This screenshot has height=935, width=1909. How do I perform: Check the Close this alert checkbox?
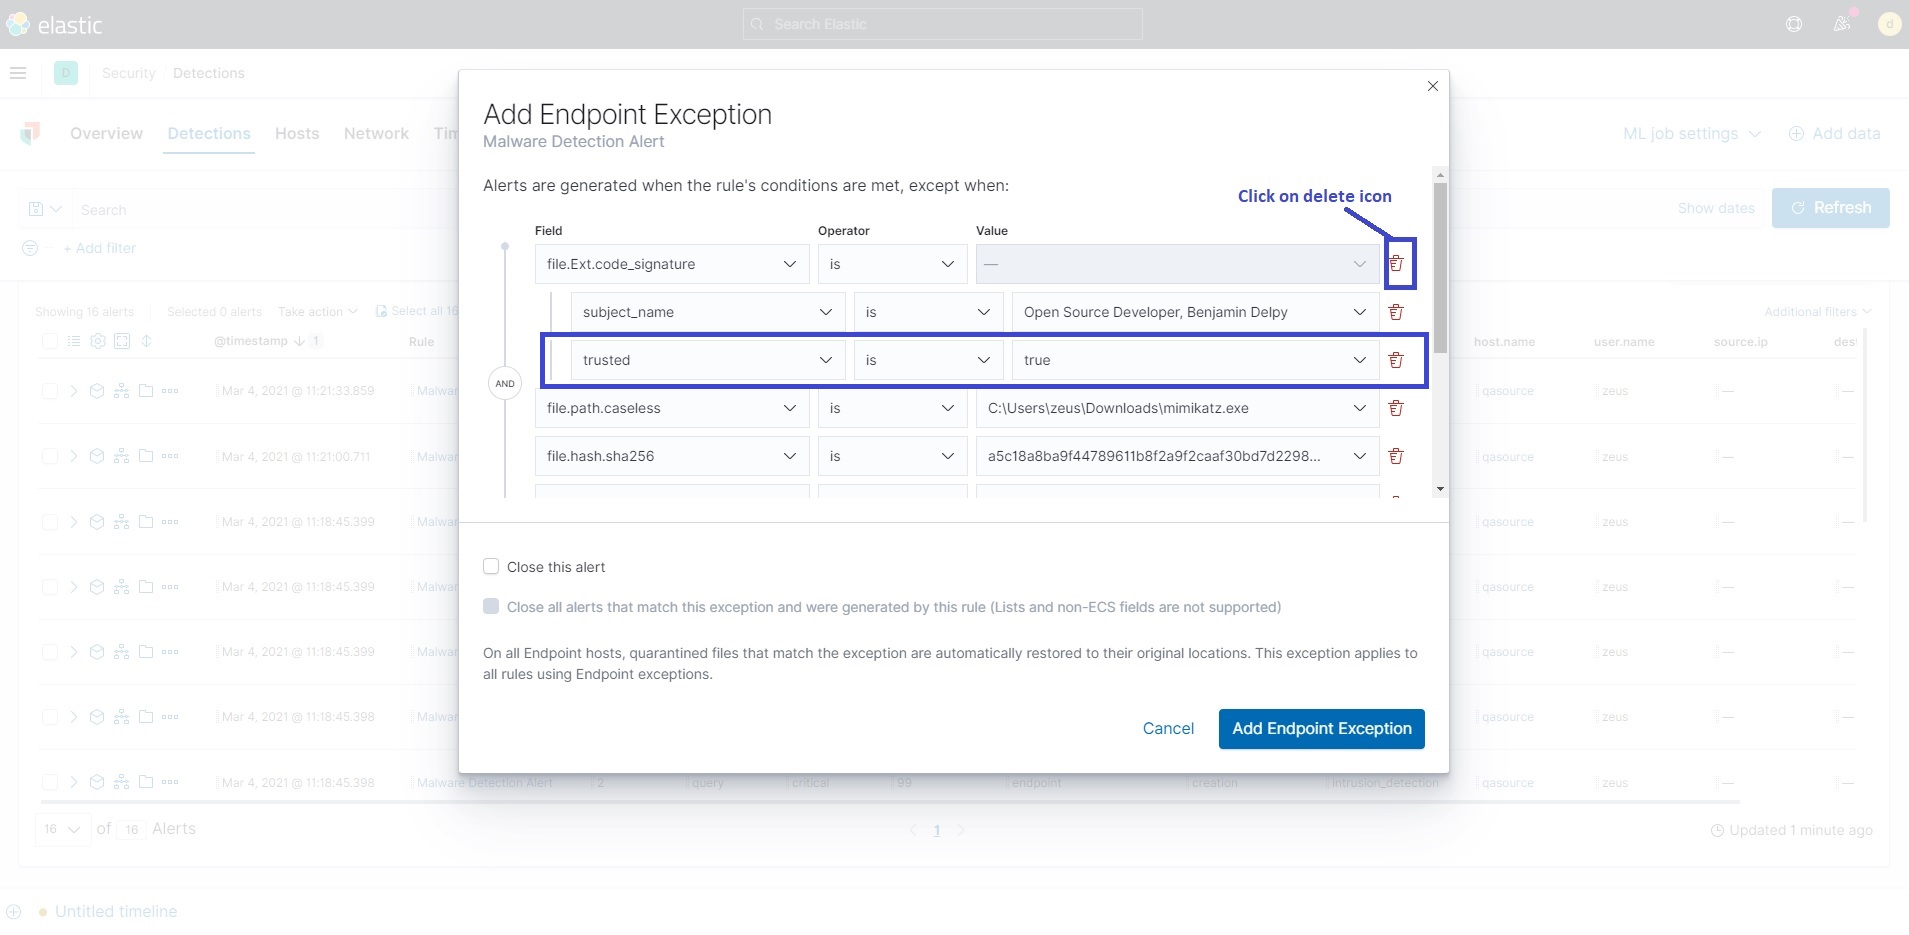pyautogui.click(x=492, y=566)
